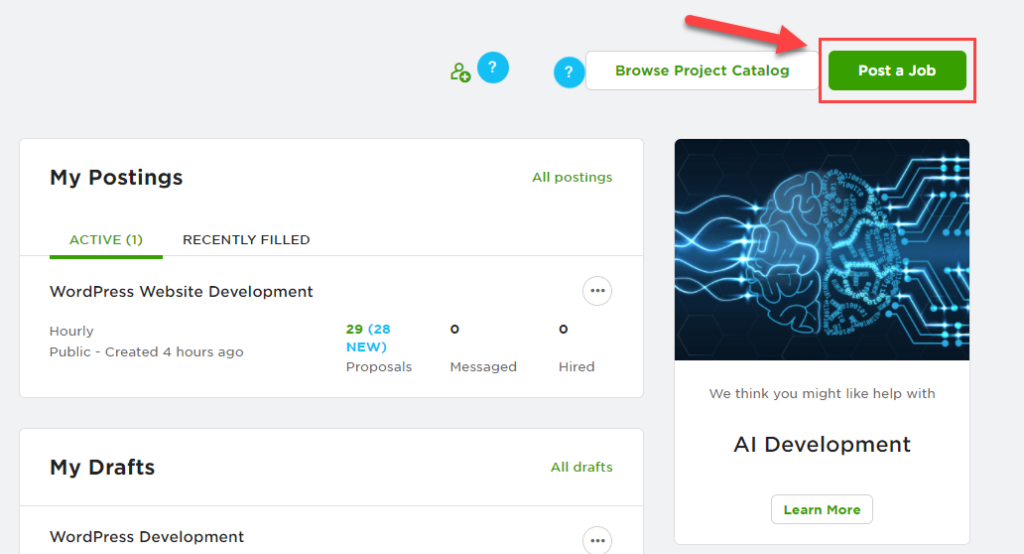Click the Browse Project Catalog button
The height and width of the screenshot is (554, 1024).
click(x=702, y=71)
